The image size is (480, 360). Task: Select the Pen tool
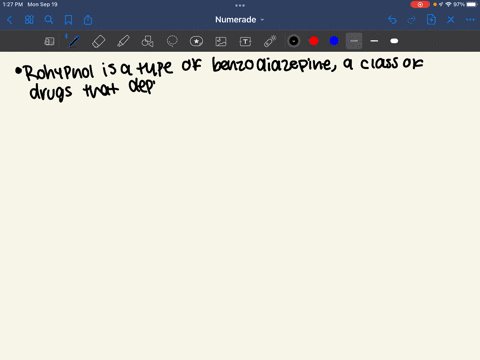coord(74,41)
